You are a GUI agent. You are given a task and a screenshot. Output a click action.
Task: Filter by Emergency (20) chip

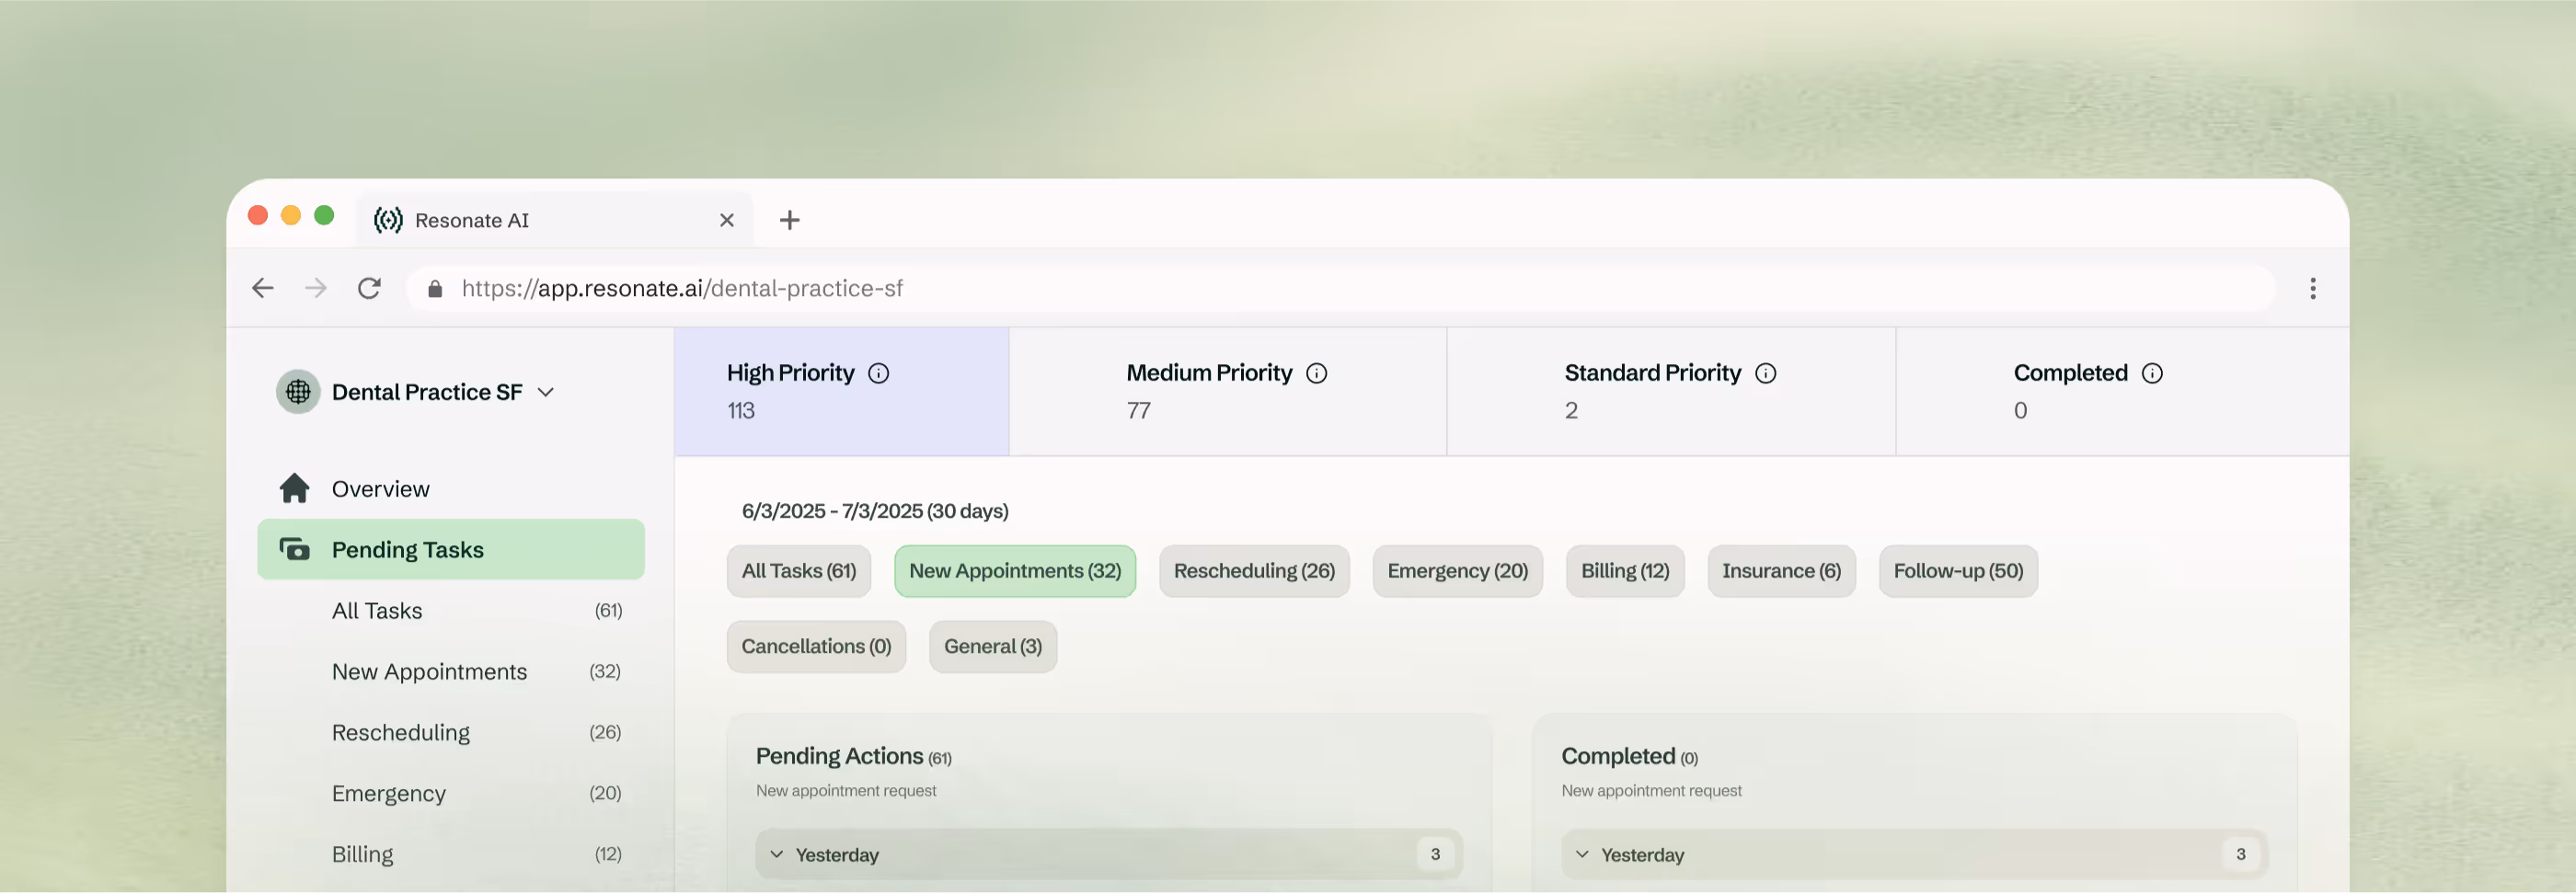1457,571
